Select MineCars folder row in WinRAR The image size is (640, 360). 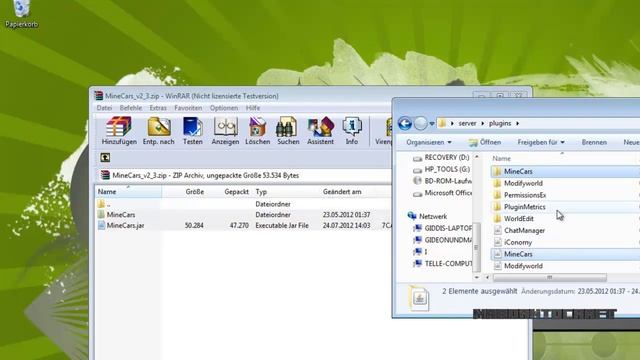coord(242,214)
